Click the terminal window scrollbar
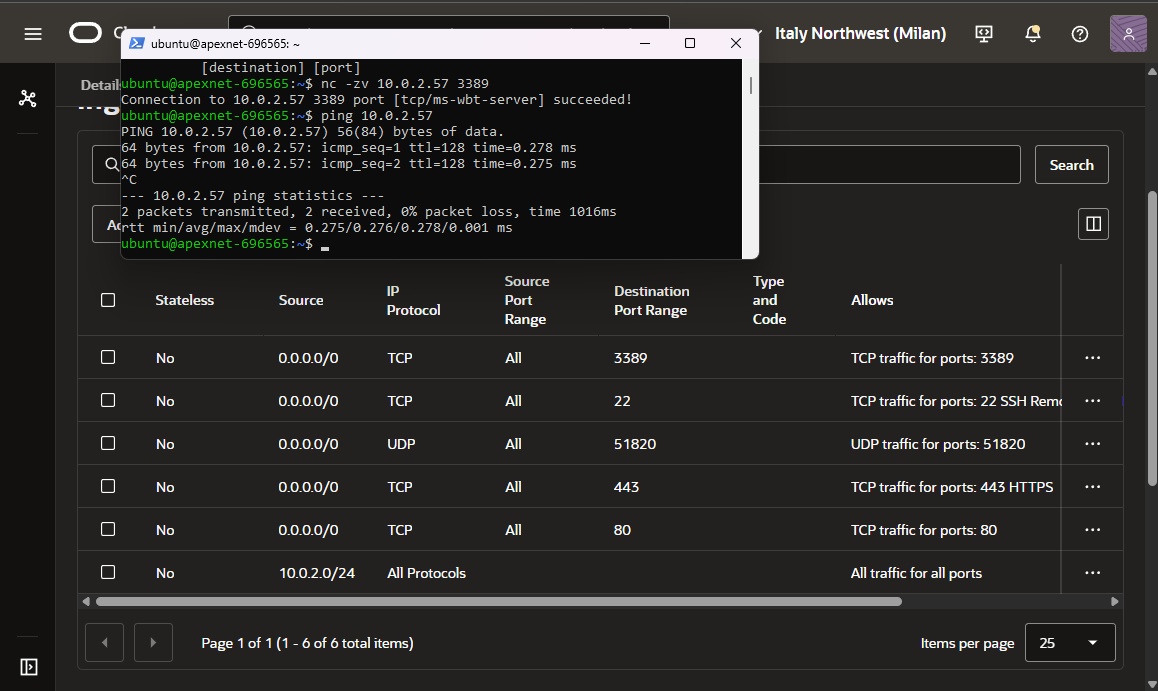This screenshot has width=1158, height=691. tap(750, 85)
